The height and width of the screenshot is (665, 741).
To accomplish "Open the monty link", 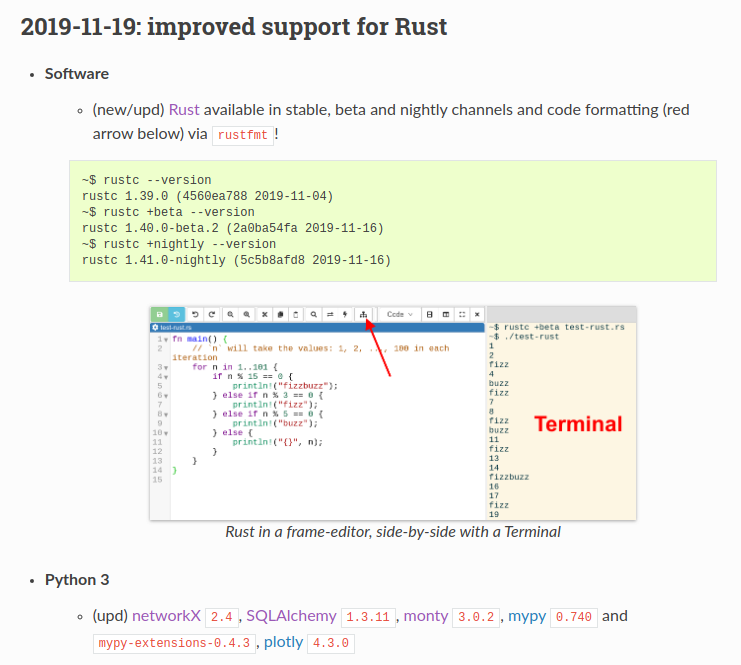I will [x=426, y=616].
